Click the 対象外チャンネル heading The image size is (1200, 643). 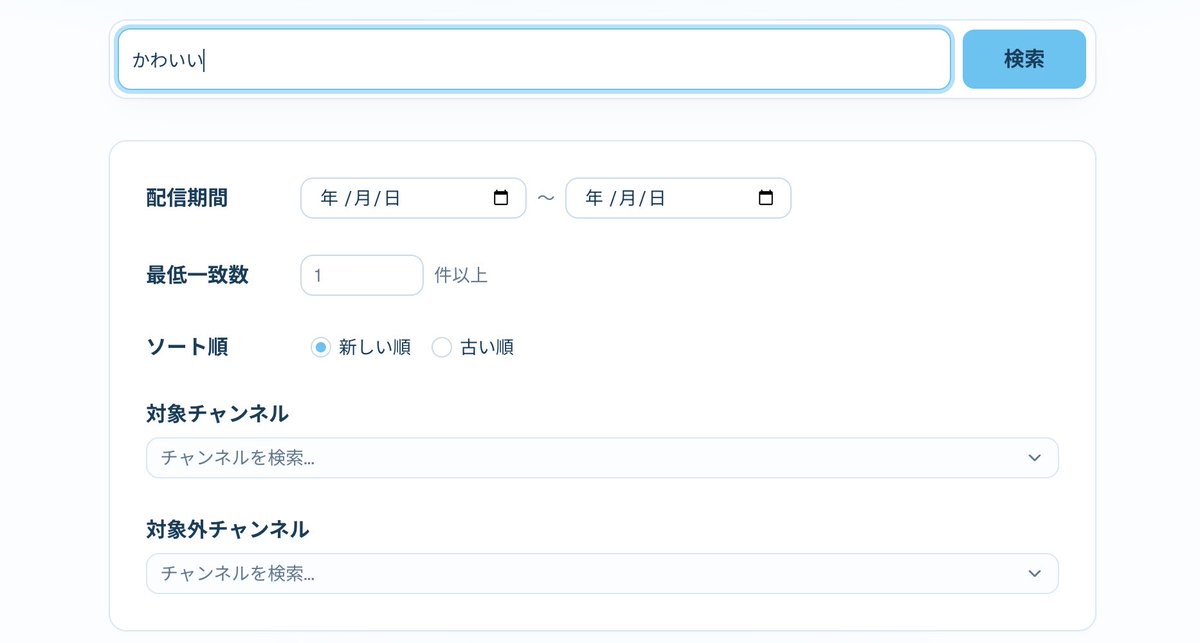pos(228,530)
